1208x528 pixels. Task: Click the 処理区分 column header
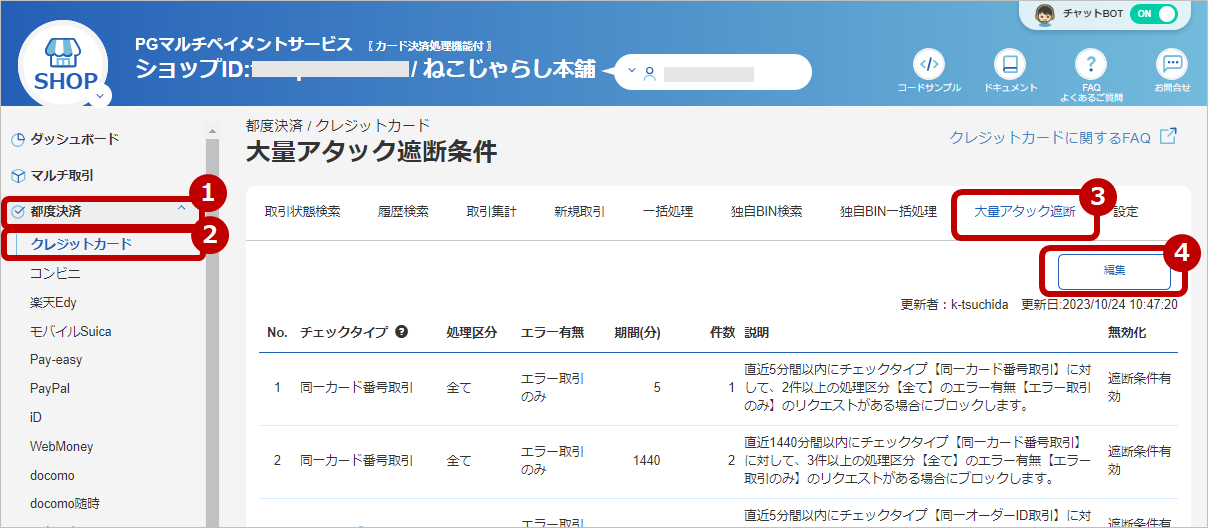[x=471, y=332]
